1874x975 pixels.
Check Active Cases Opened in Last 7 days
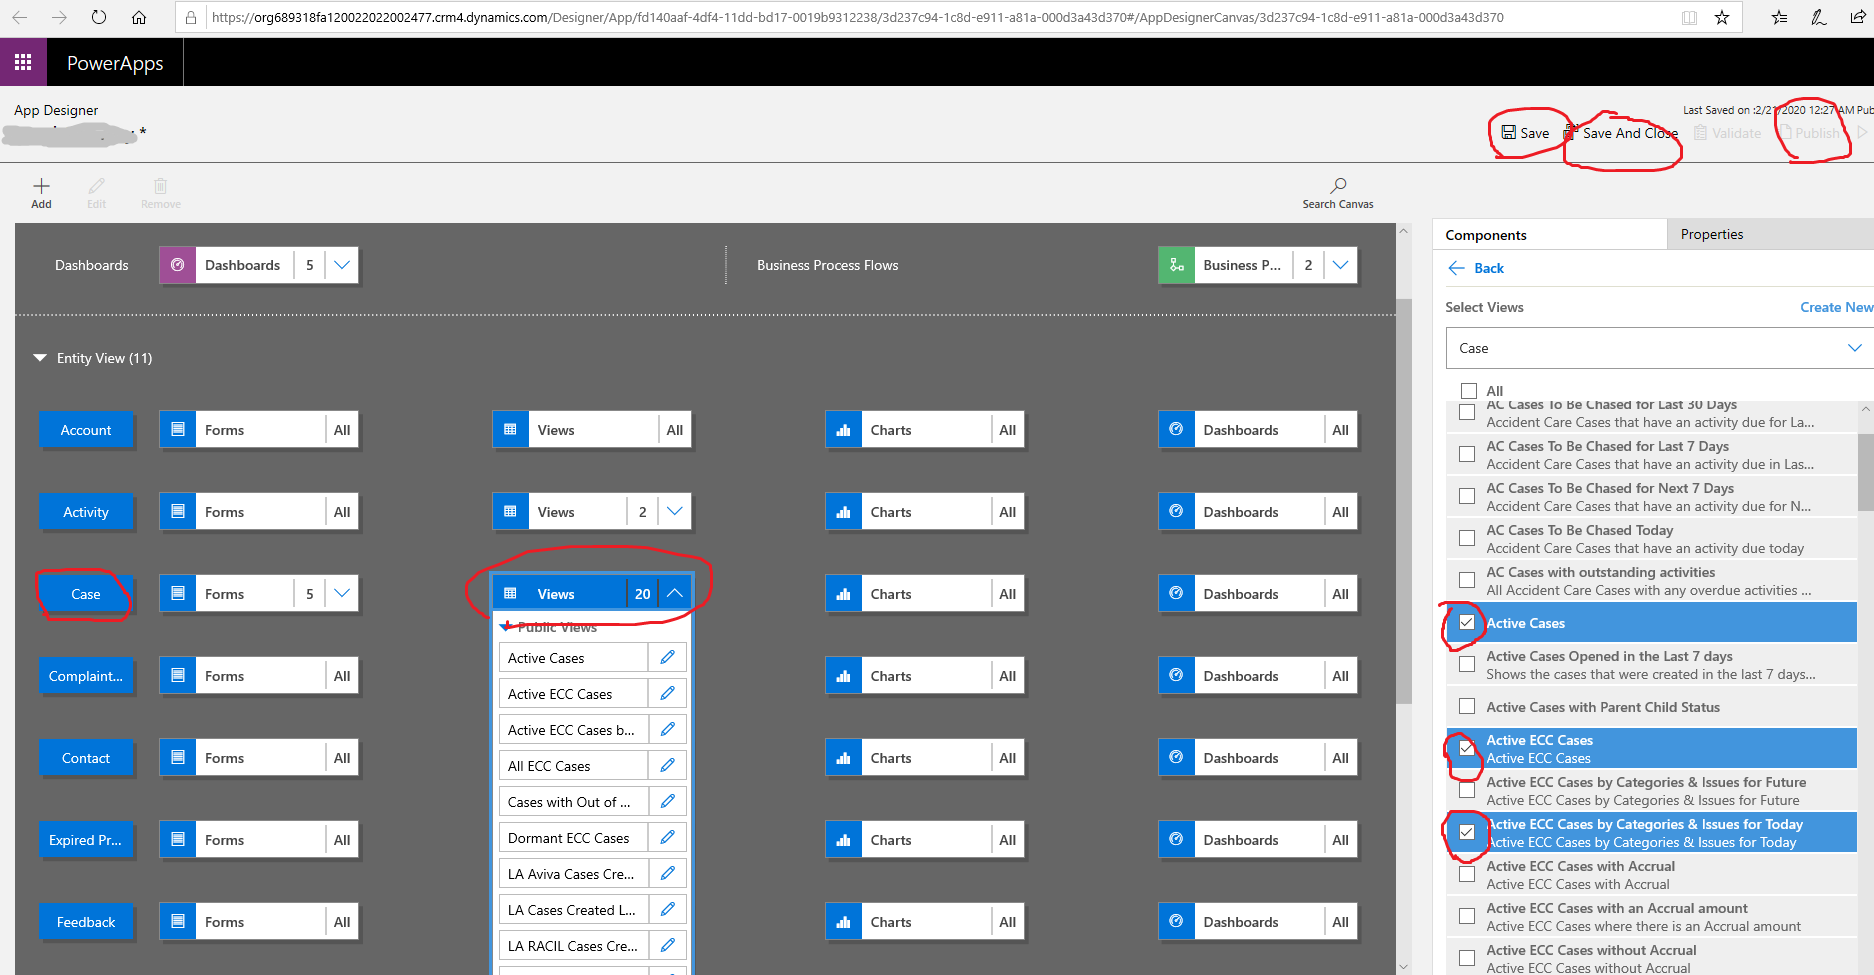1467,665
